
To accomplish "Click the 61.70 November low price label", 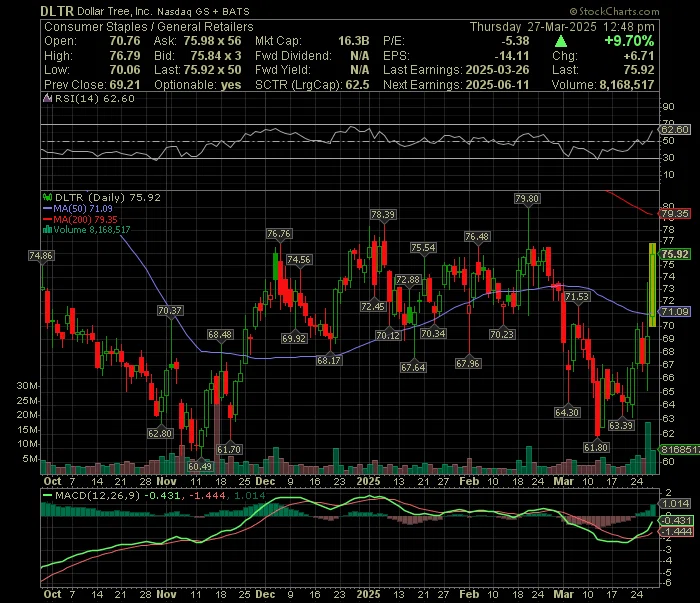I will tap(229, 449).
